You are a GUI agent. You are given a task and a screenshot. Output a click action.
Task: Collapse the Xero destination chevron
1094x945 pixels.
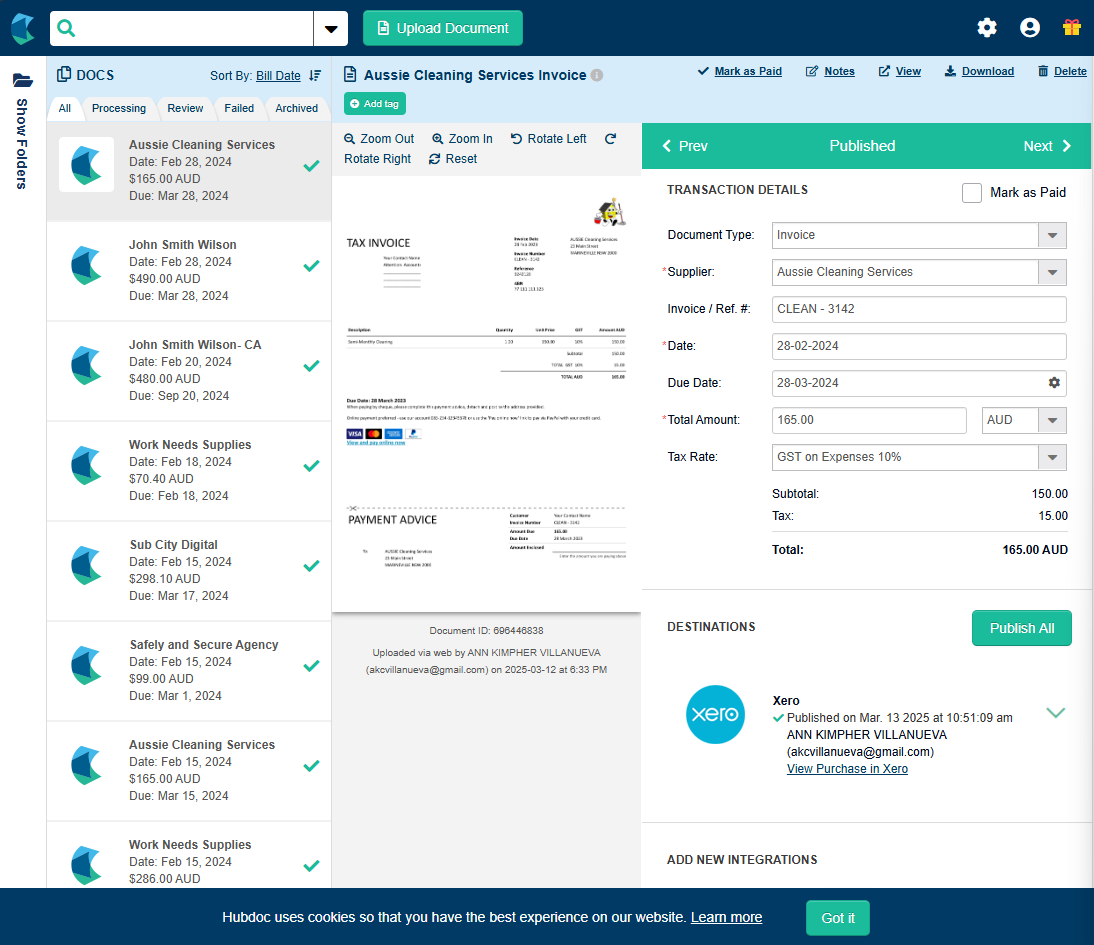[1056, 713]
